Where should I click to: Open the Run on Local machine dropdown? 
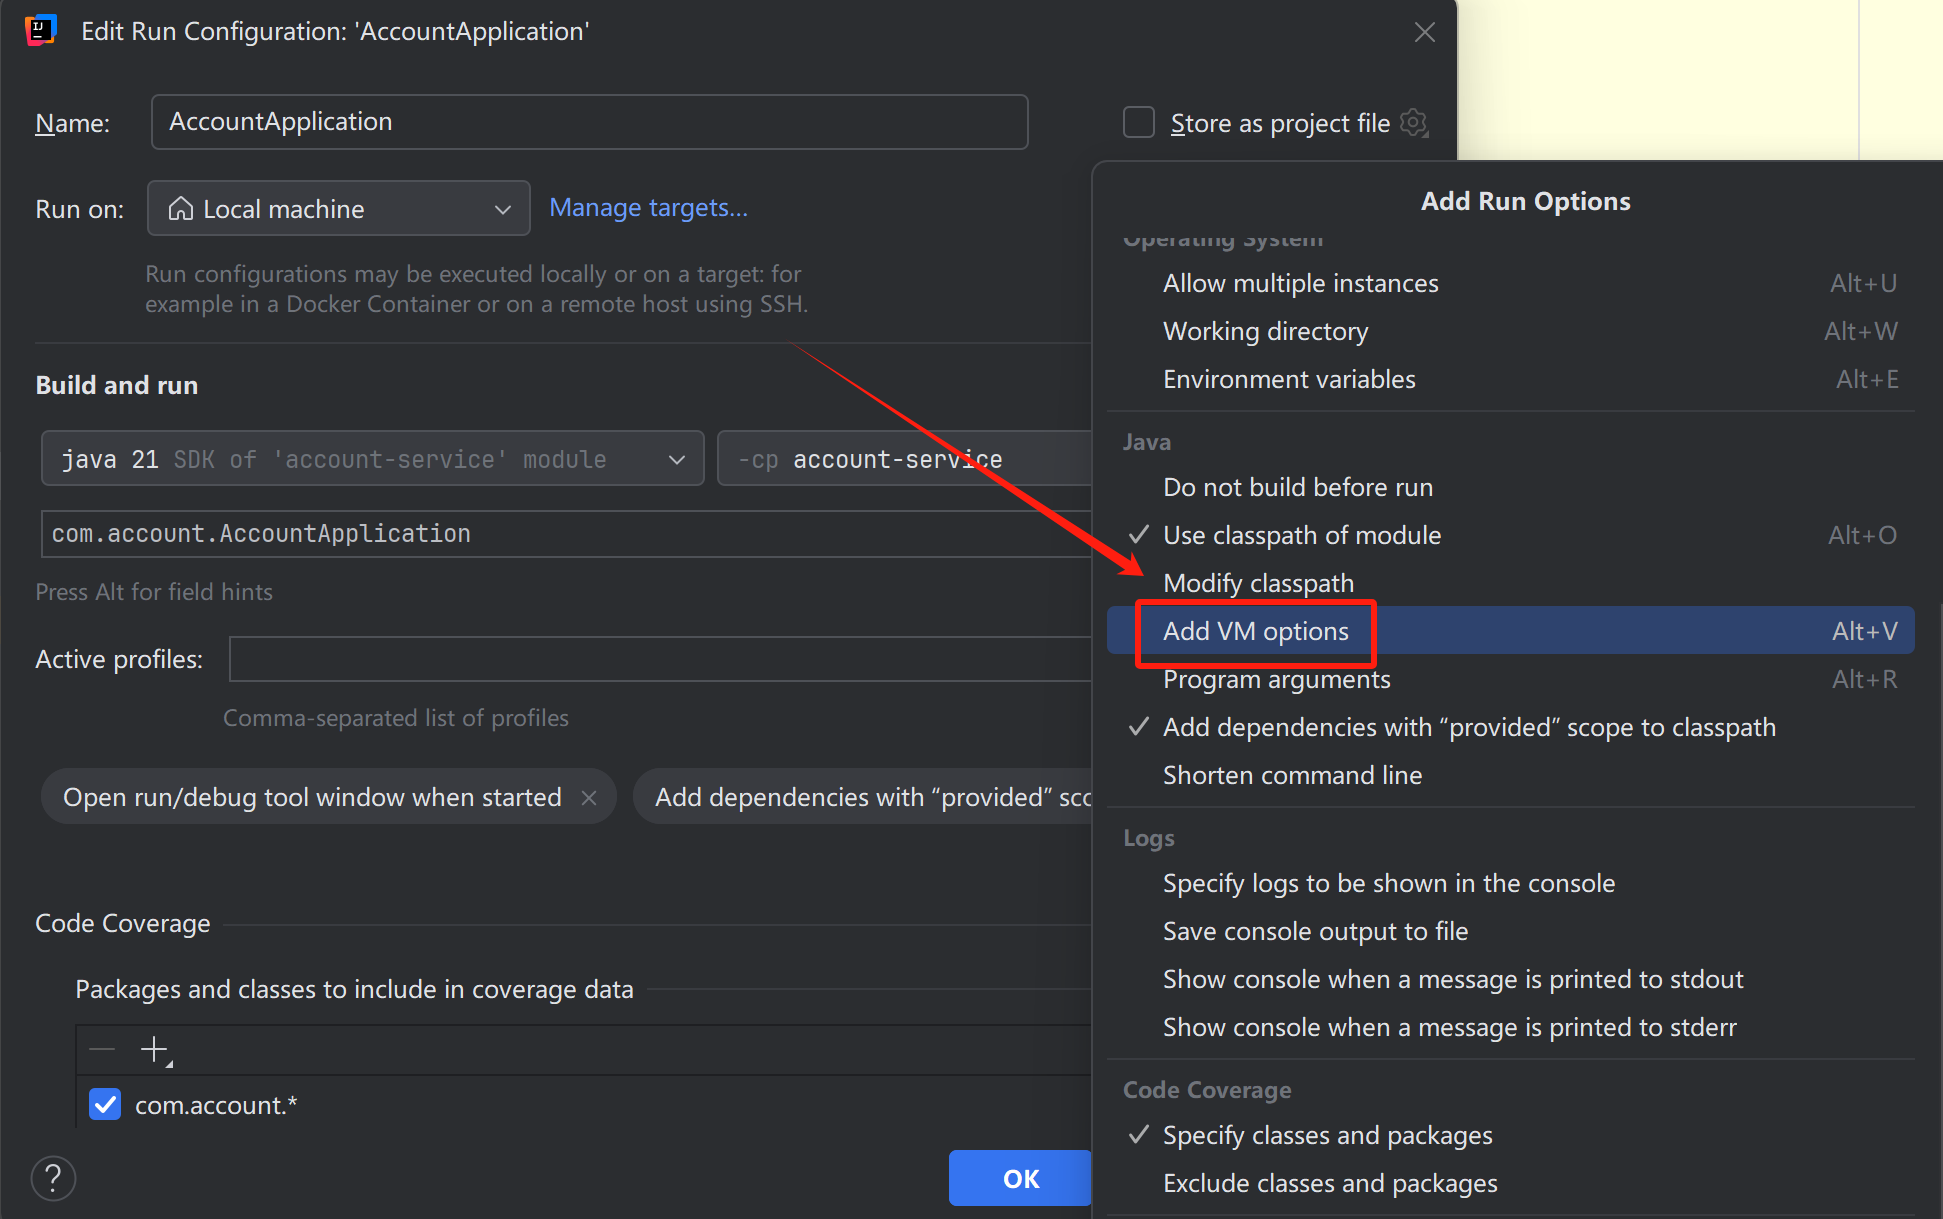click(x=338, y=208)
